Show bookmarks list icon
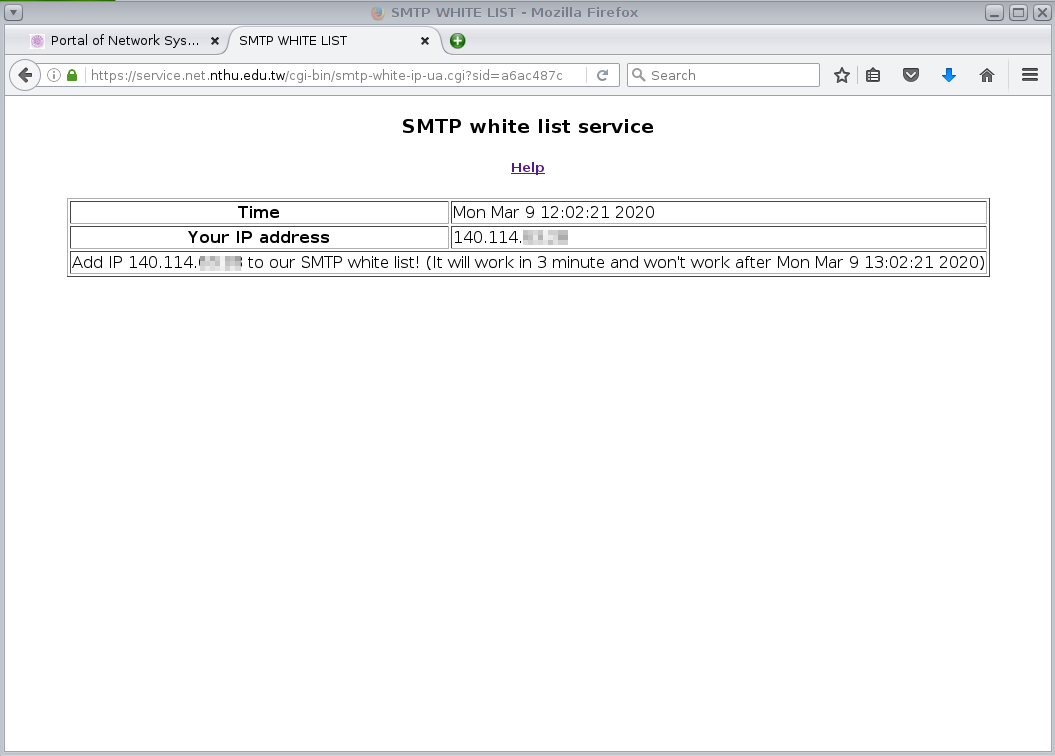This screenshot has height=756, width=1055. (x=873, y=75)
